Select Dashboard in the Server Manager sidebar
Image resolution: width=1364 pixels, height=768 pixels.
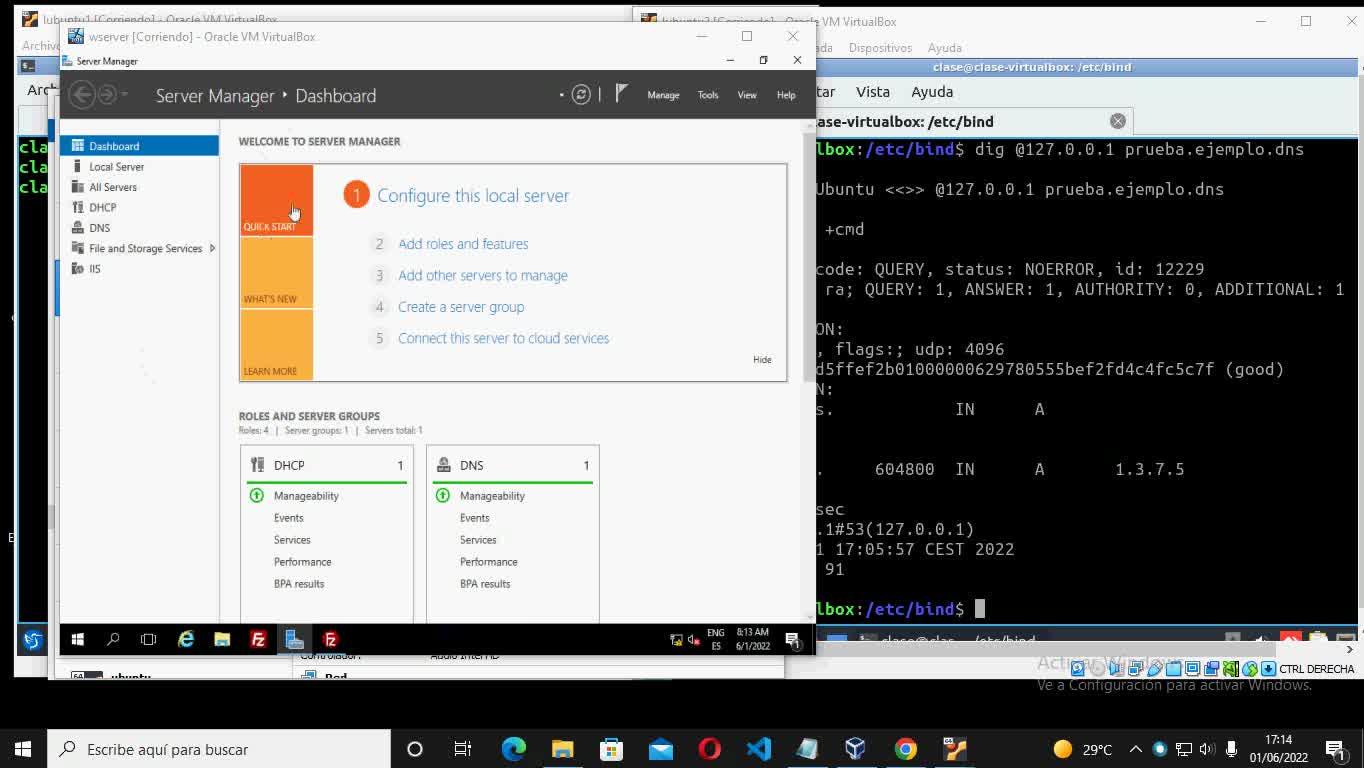(139, 146)
